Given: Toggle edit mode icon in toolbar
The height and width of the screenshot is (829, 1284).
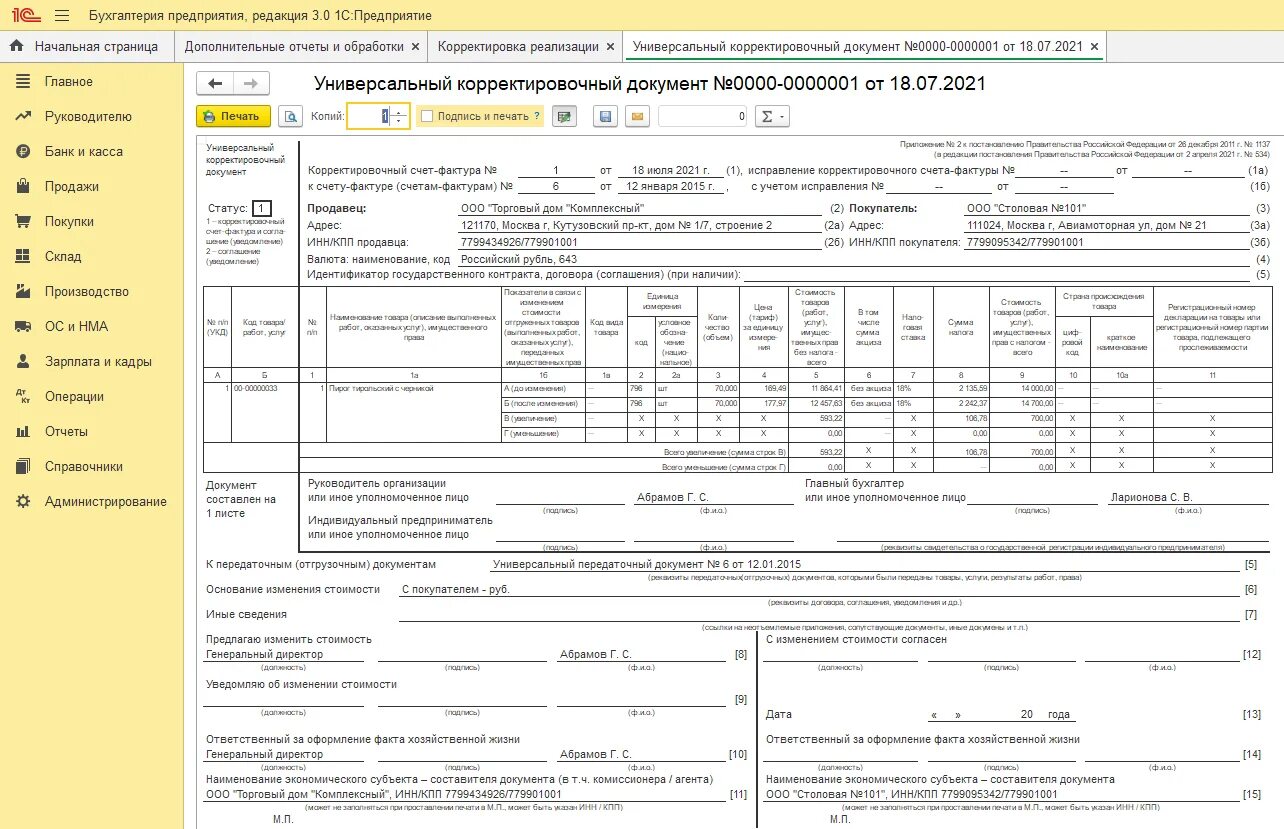Looking at the screenshot, I should click(565, 116).
